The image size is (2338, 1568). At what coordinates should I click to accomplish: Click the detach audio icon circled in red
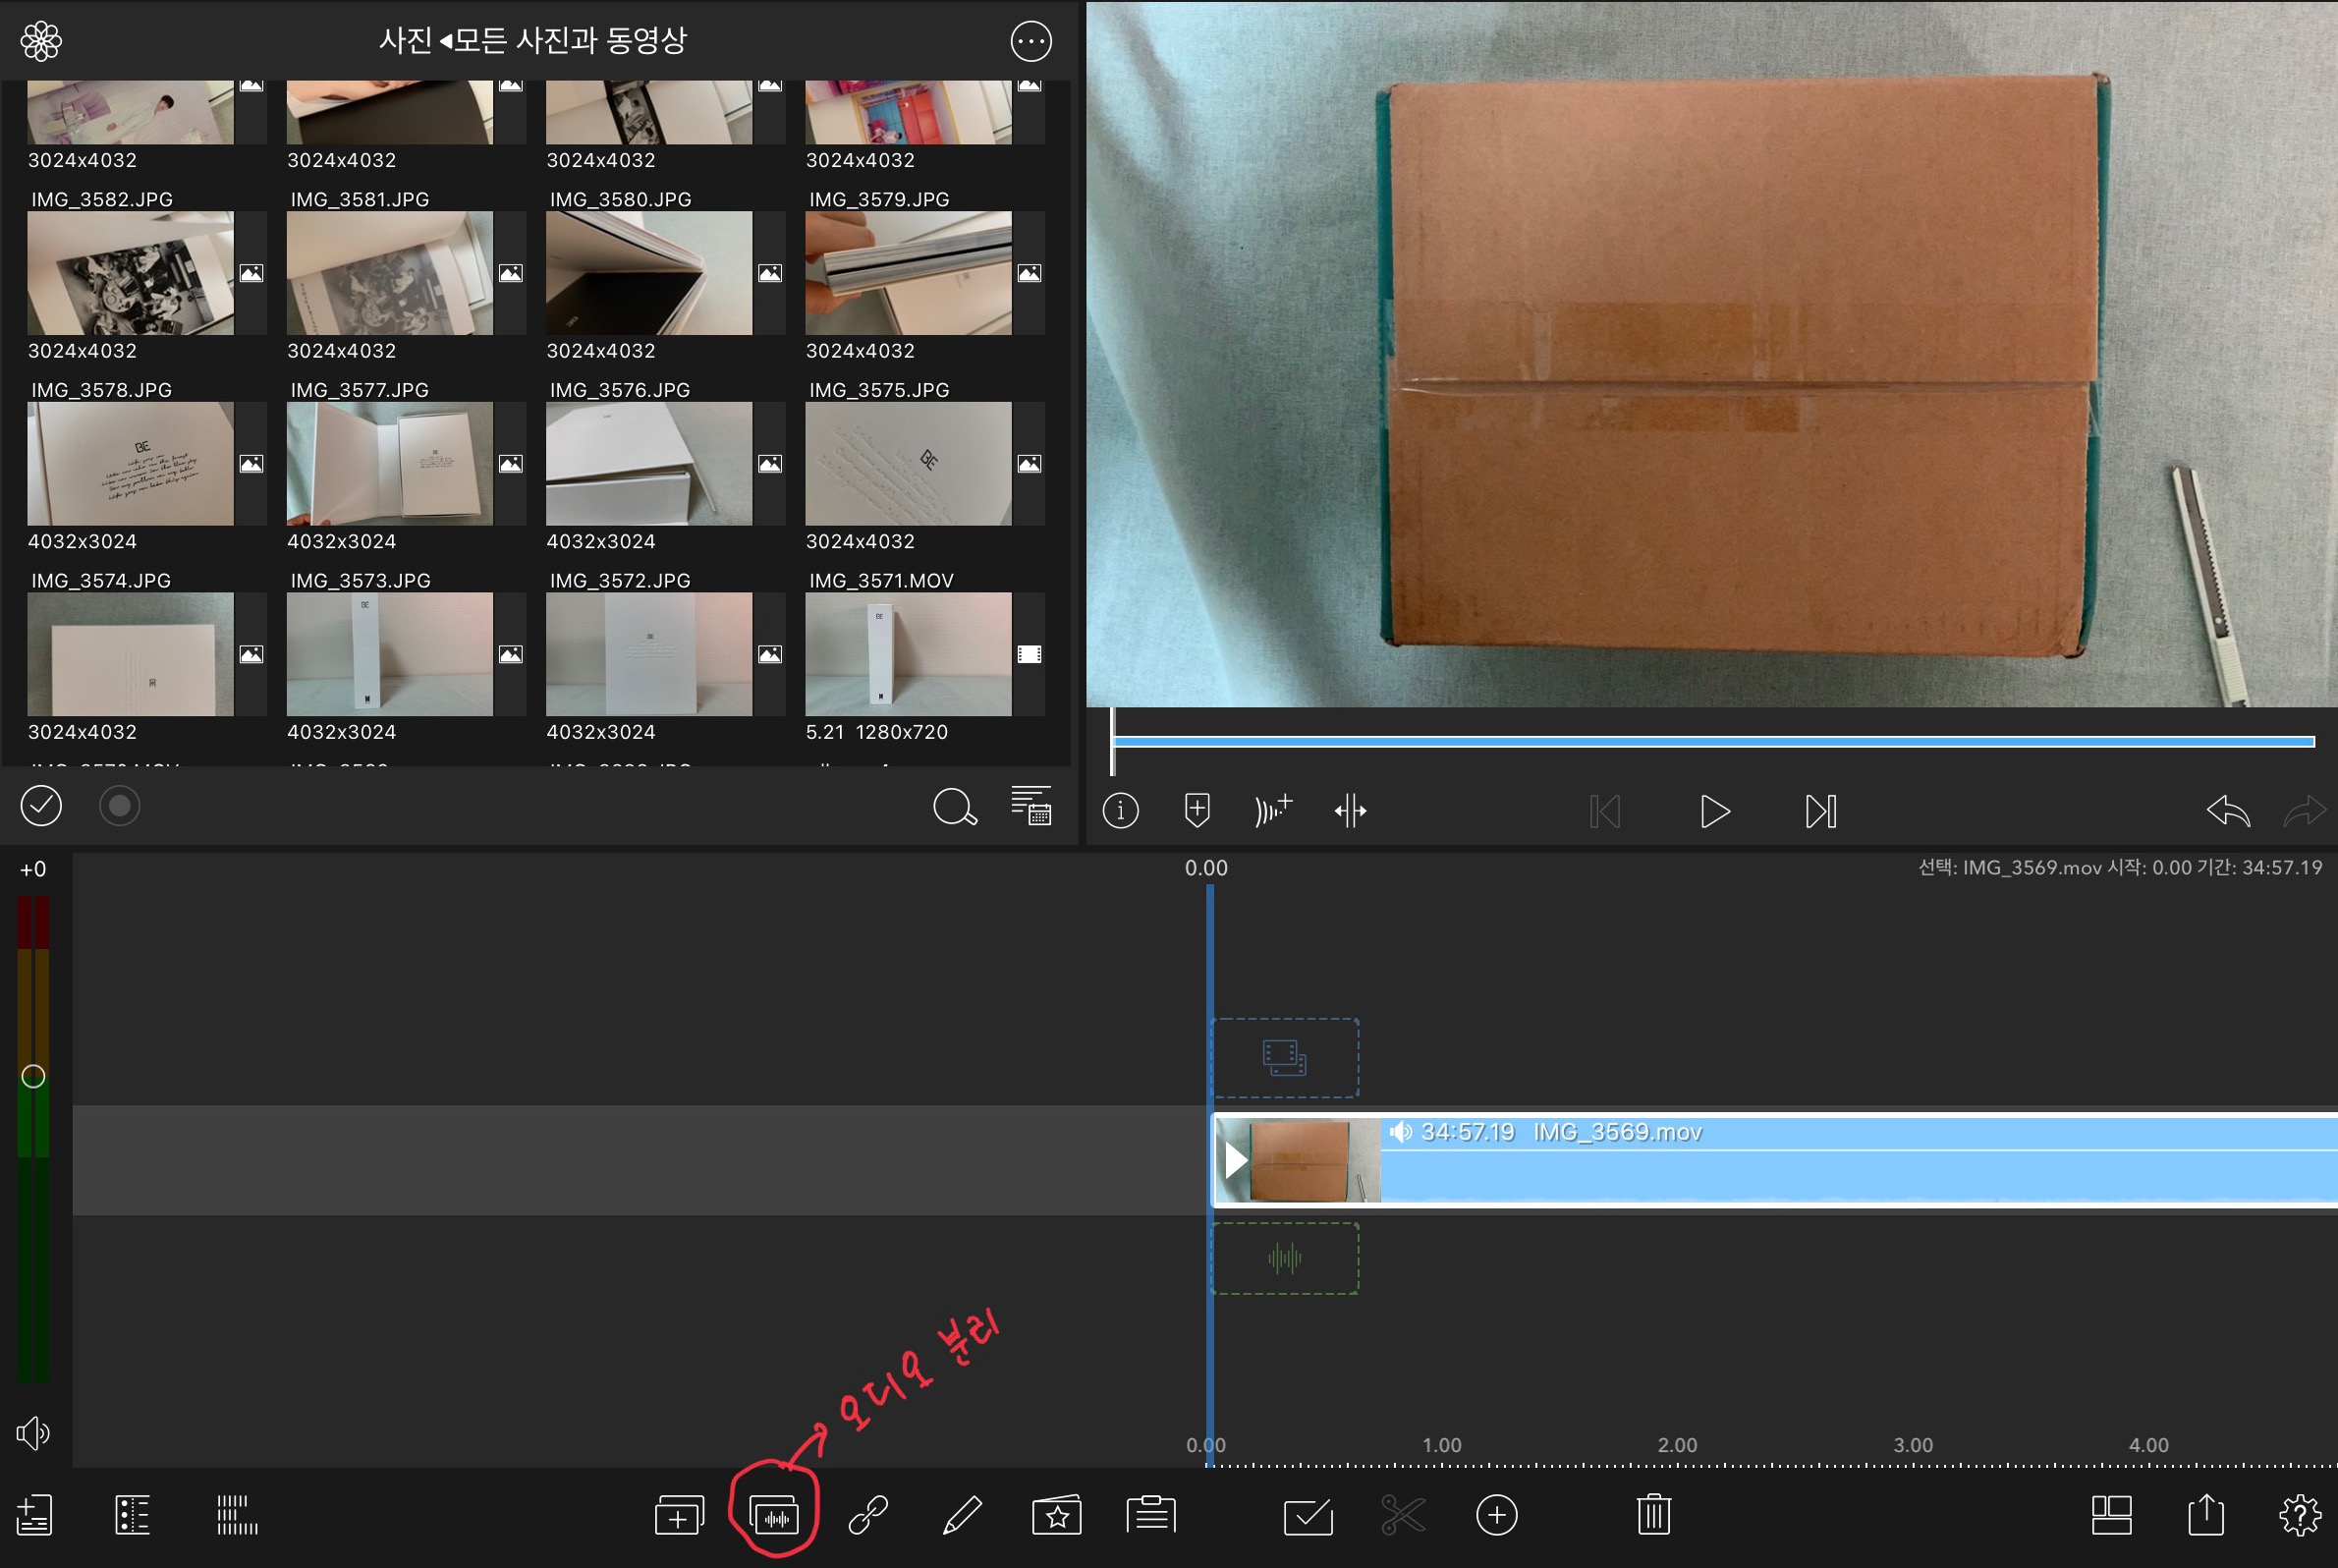(774, 1516)
